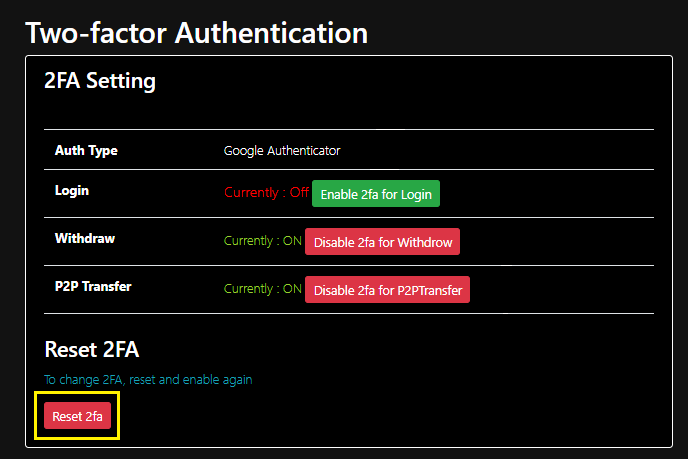Select the Withdraw row label
This screenshot has width=688, height=459.
[84, 239]
